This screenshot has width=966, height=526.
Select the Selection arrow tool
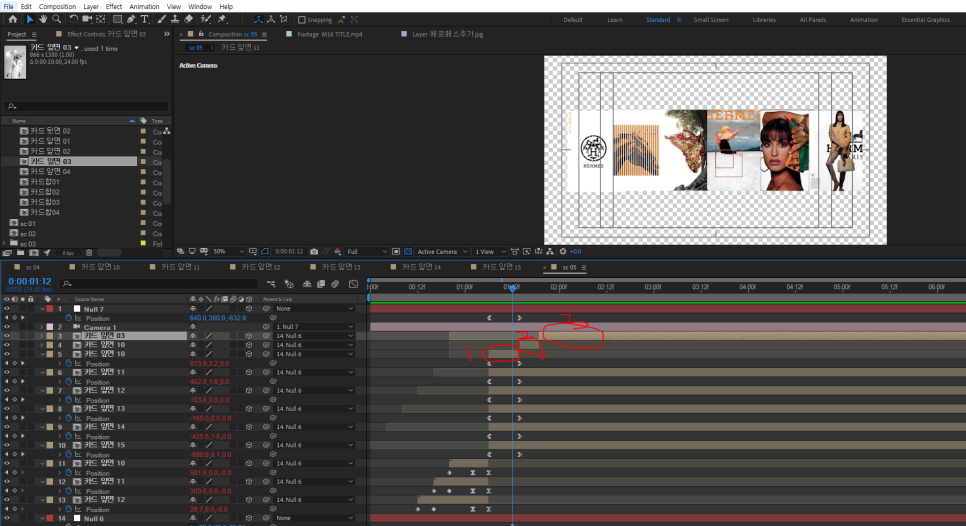[x=29, y=20]
